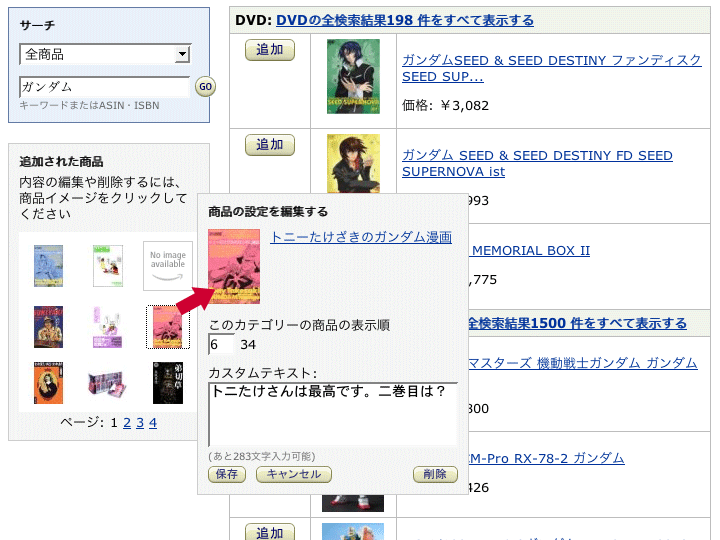
Task: Click inside the カスタムテキスト text area
Action: (333, 414)
